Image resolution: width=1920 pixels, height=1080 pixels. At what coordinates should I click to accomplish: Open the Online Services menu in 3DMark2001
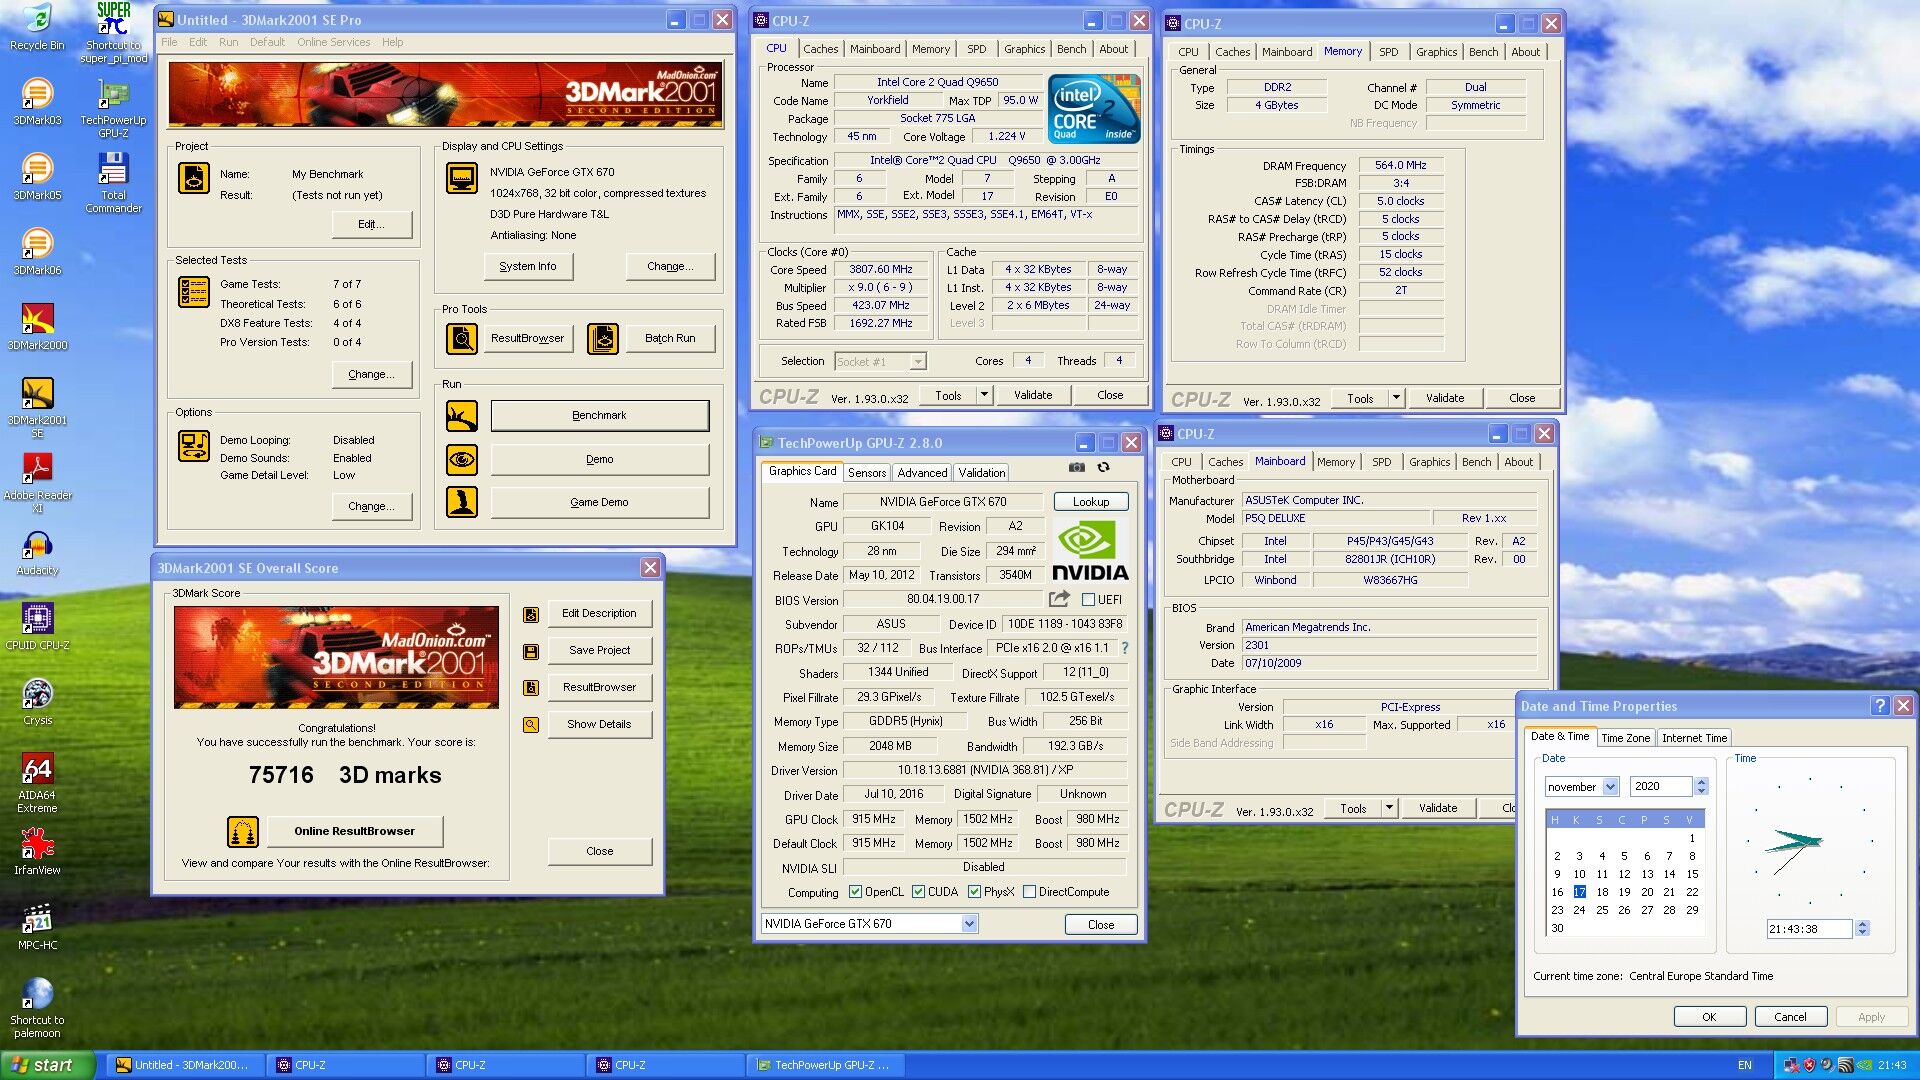[333, 42]
